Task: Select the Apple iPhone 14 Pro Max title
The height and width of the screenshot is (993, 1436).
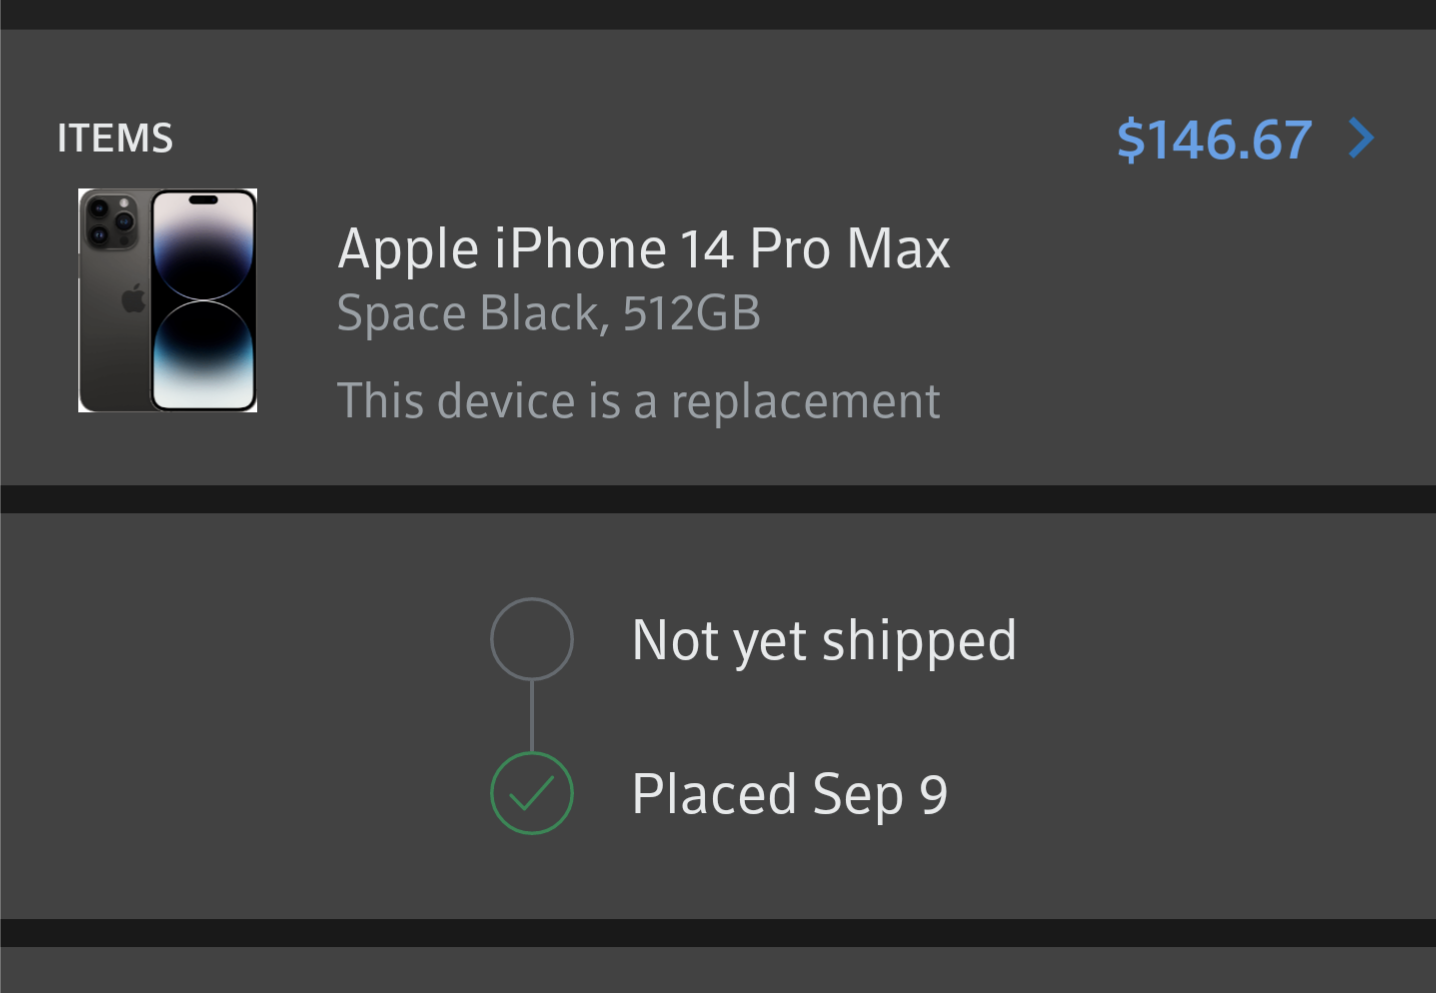Action: [x=643, y=249]
